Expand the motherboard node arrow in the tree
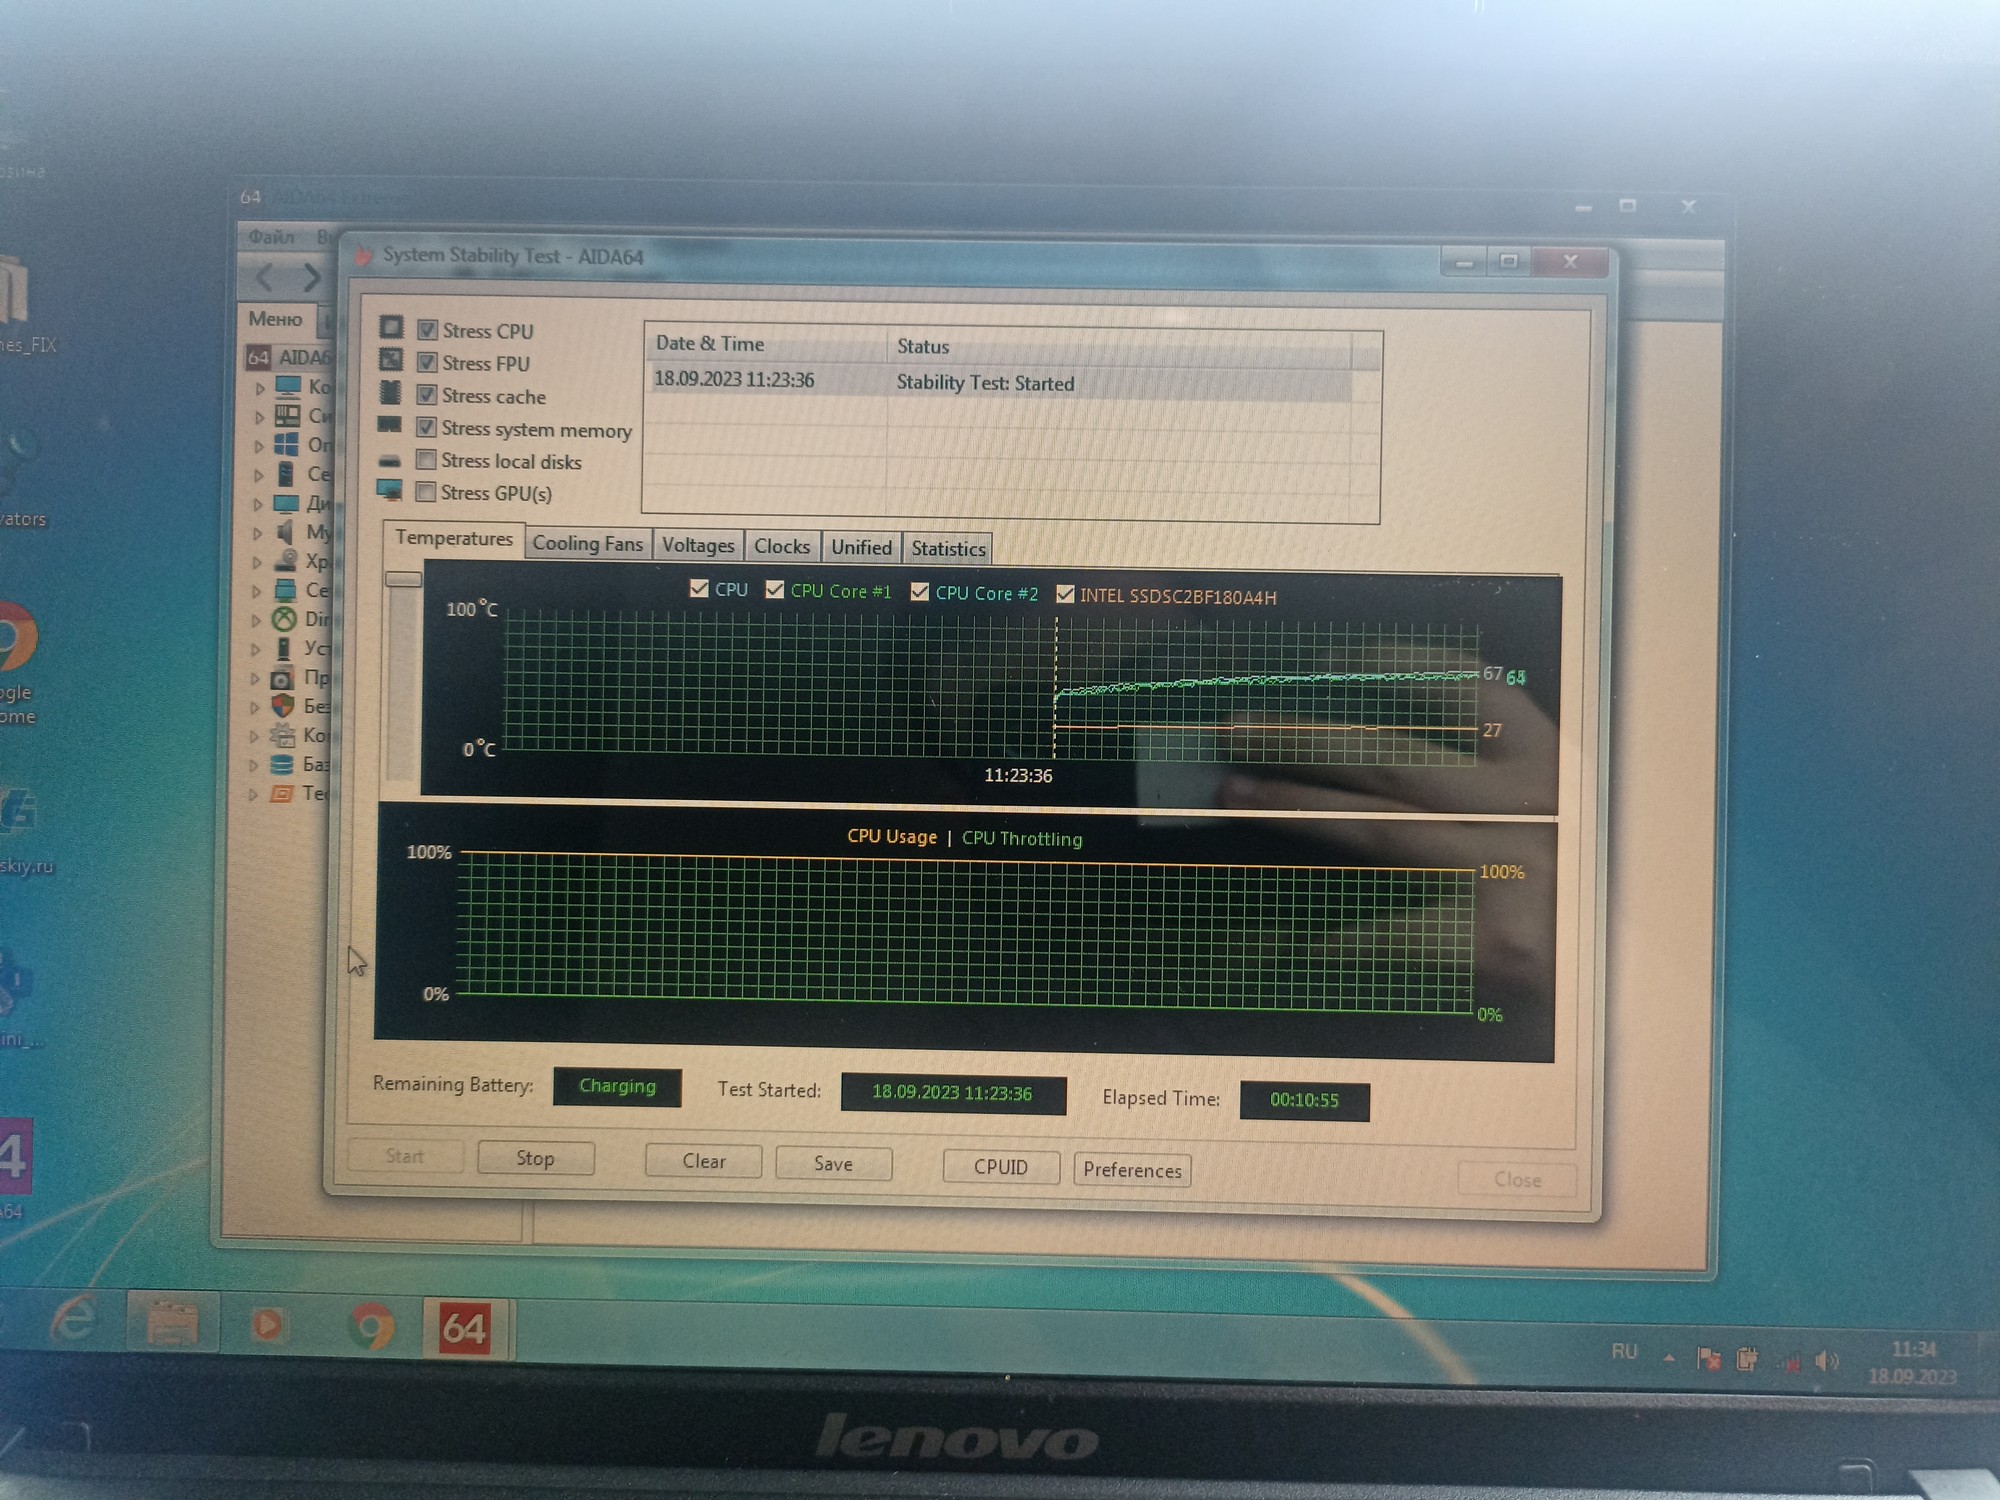The width and height of the screenshot is (2000, 1500). [x=260, y=417]
